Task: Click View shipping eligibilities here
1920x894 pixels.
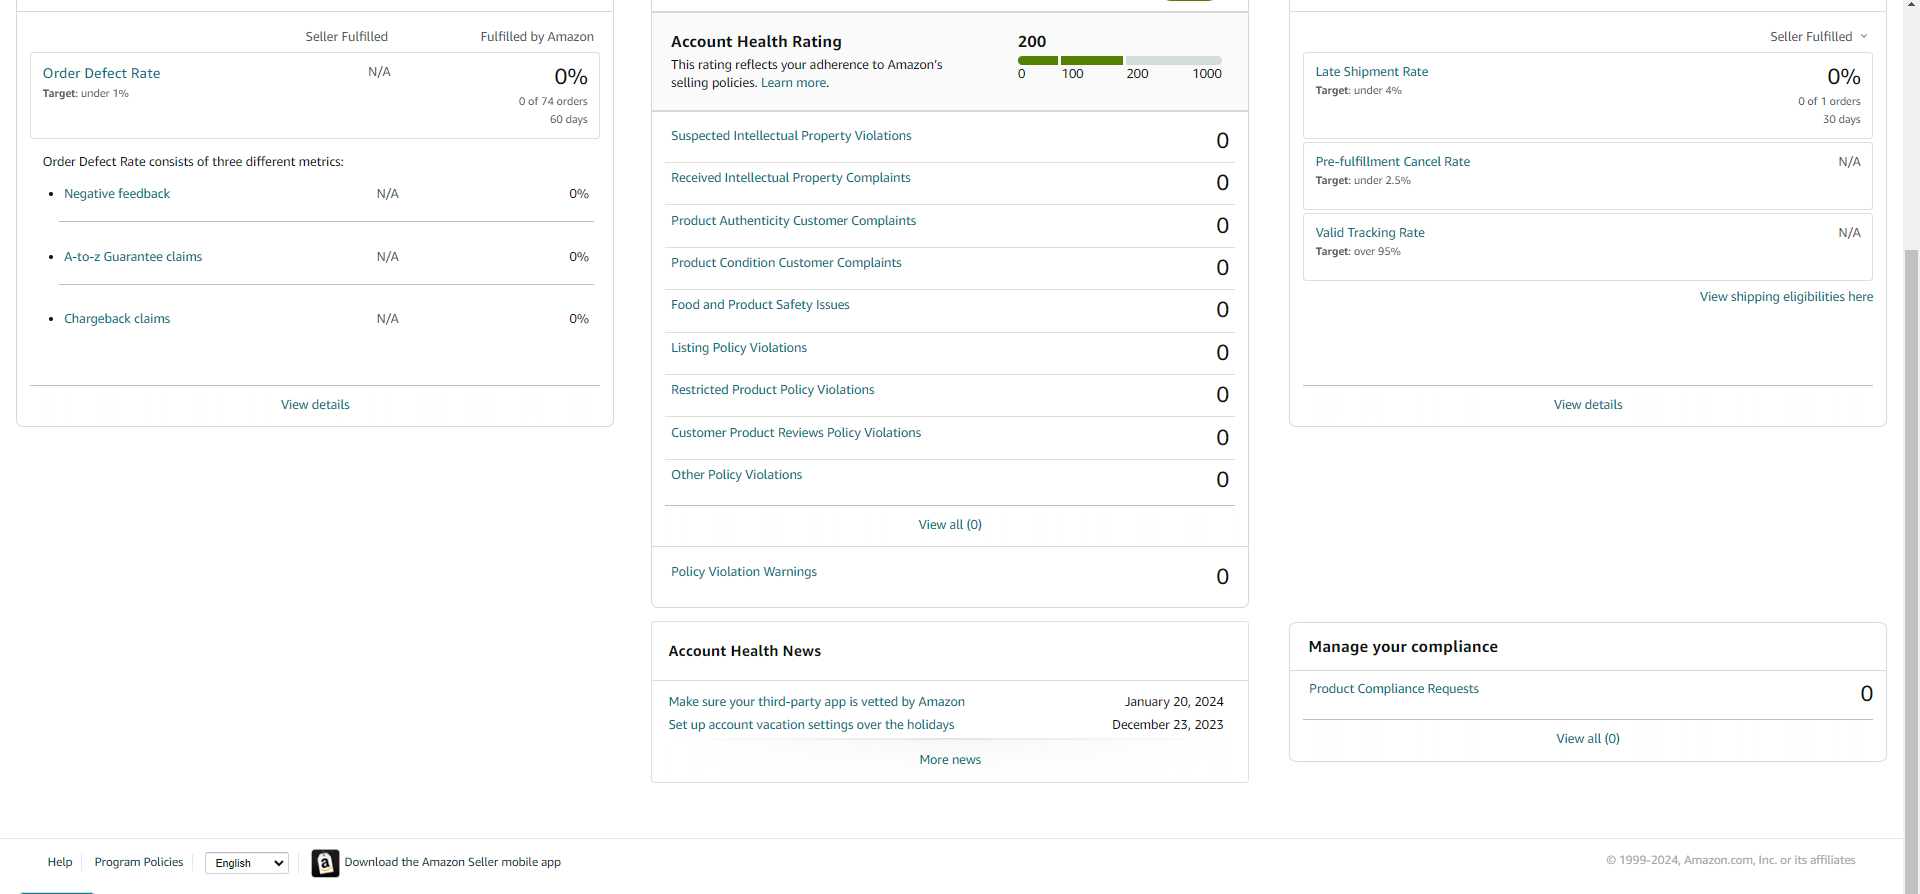Action: (1786, 297)
